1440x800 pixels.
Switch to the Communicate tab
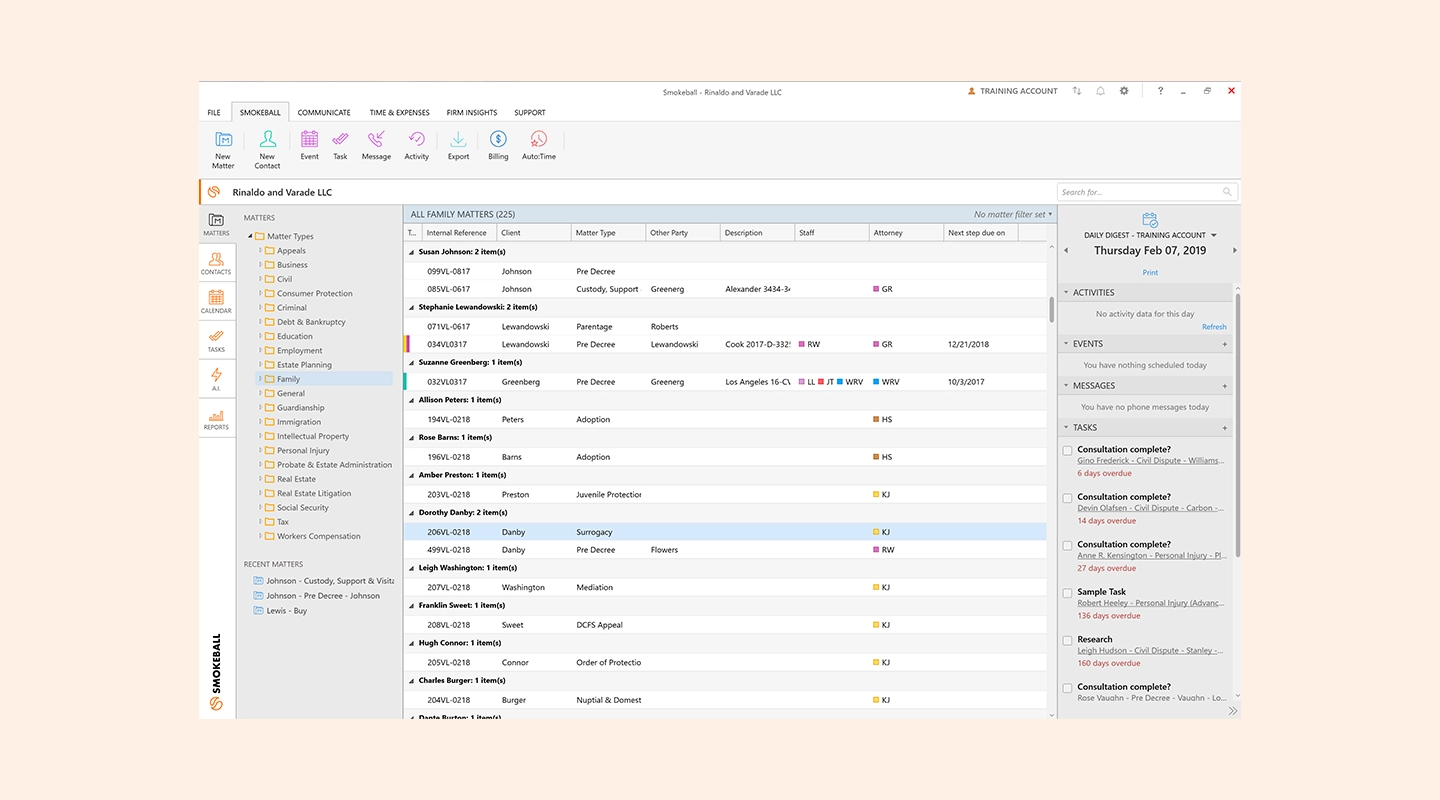click(x=324, y=113)
